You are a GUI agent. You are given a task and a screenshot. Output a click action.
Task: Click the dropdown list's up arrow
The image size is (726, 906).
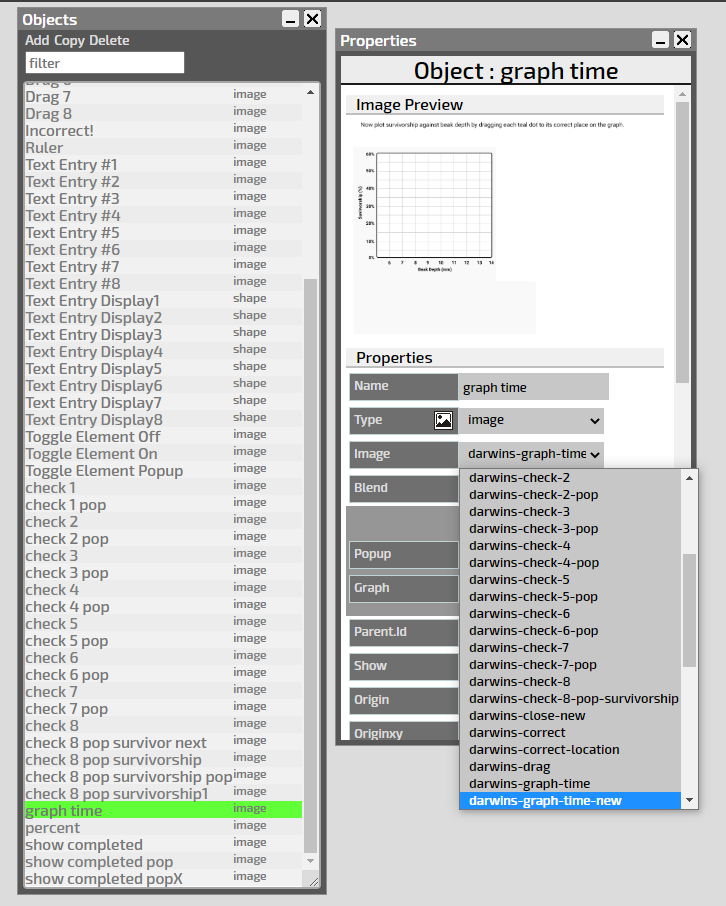pyautogui.click(x=689, y=478)
